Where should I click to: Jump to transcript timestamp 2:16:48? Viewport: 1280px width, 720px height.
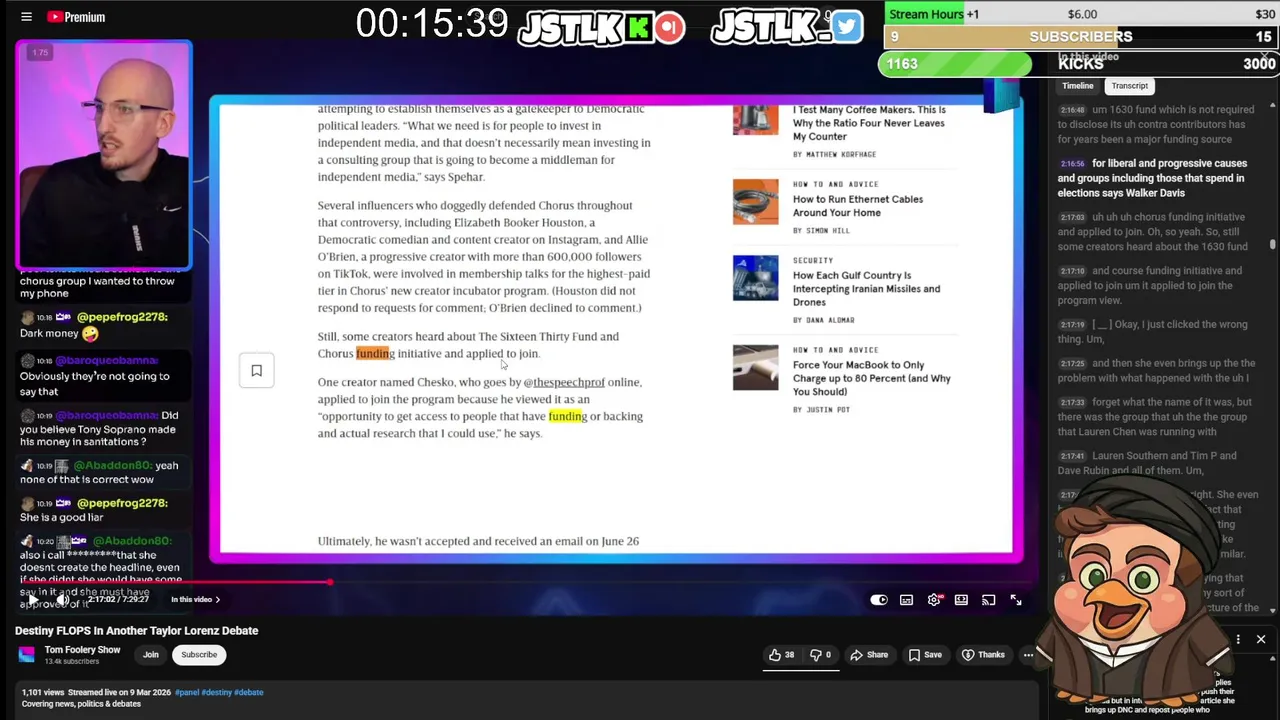(1073, 110)
